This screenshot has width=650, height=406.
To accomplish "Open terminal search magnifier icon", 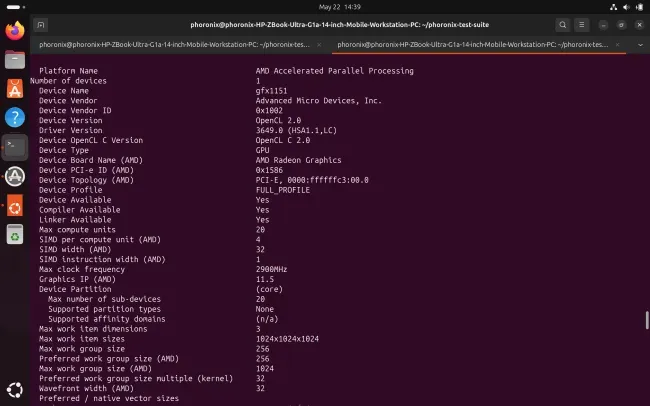I will [563, 25].
